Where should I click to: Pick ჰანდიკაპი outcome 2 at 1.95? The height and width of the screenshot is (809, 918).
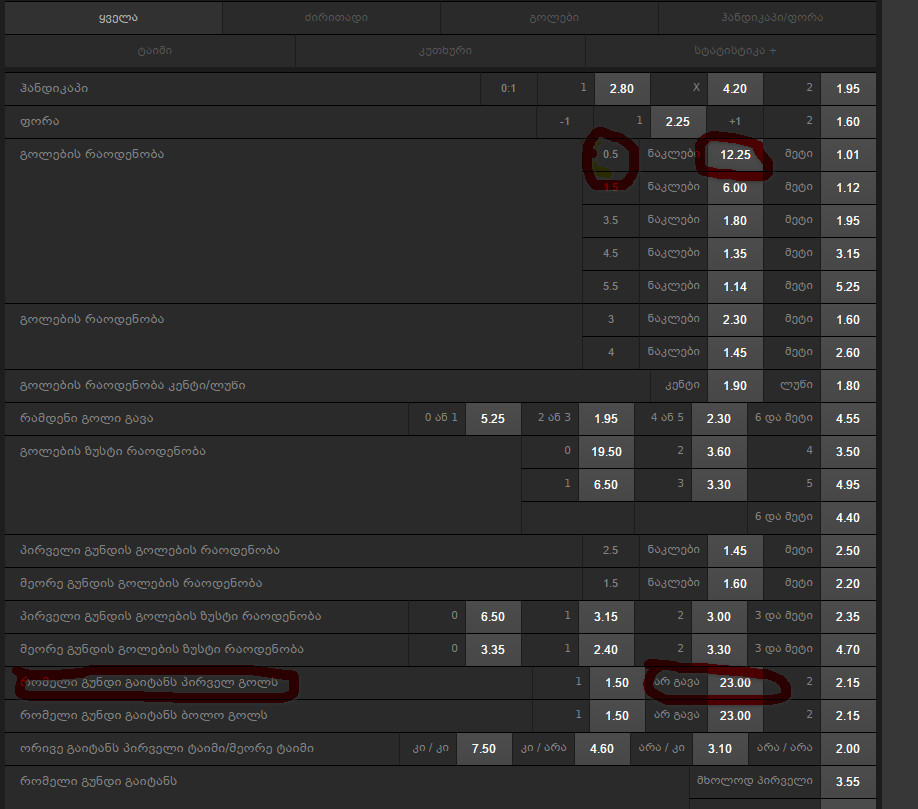(x=848, y=89)
